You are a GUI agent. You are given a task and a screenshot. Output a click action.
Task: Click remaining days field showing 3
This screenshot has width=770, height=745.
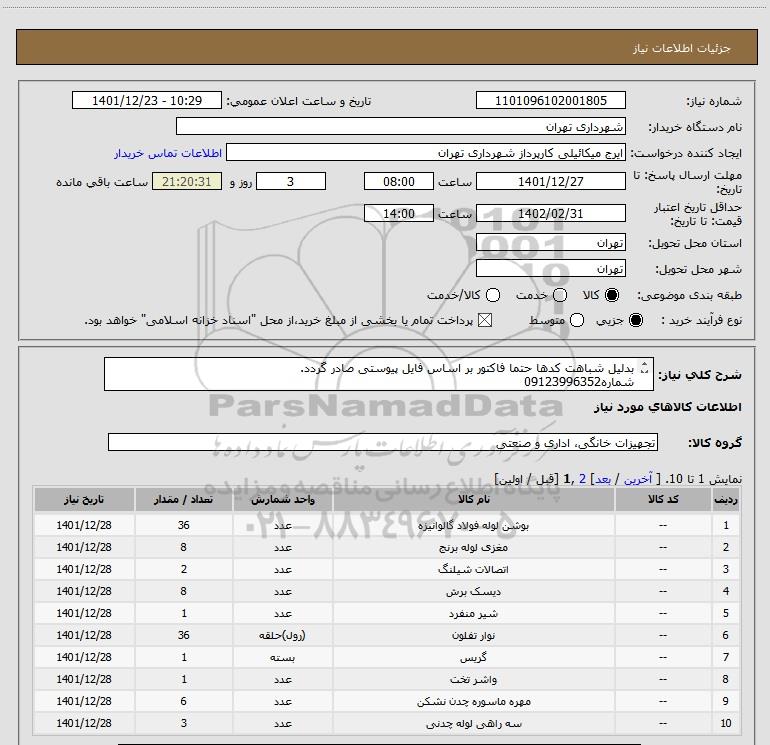click(291, 182)
